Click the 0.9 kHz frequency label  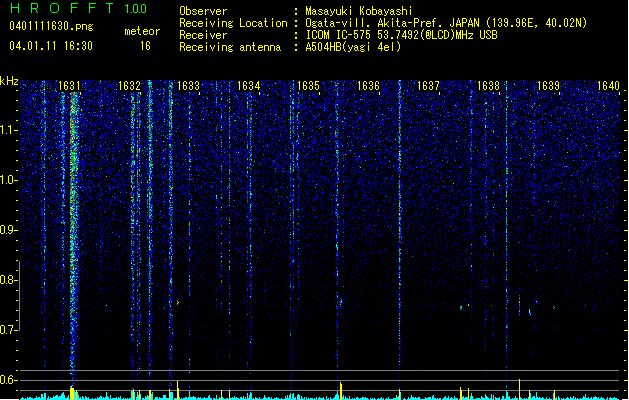8,230
